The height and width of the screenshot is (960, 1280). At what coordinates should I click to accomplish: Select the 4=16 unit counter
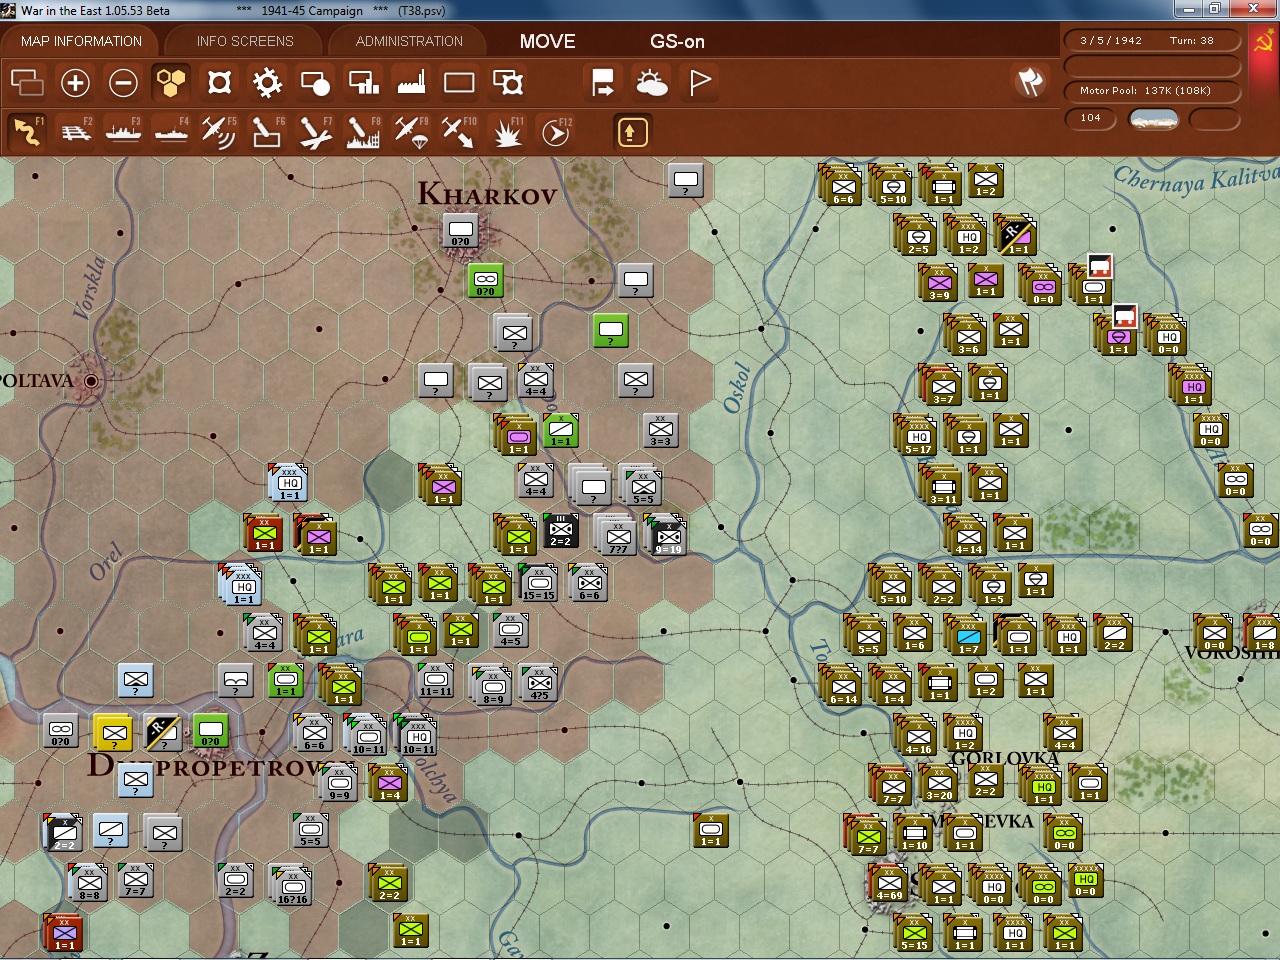click(917, 735)
